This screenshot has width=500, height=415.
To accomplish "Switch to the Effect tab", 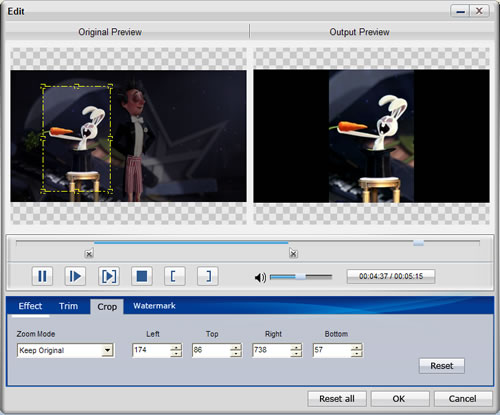I will (x=30, y=306).
